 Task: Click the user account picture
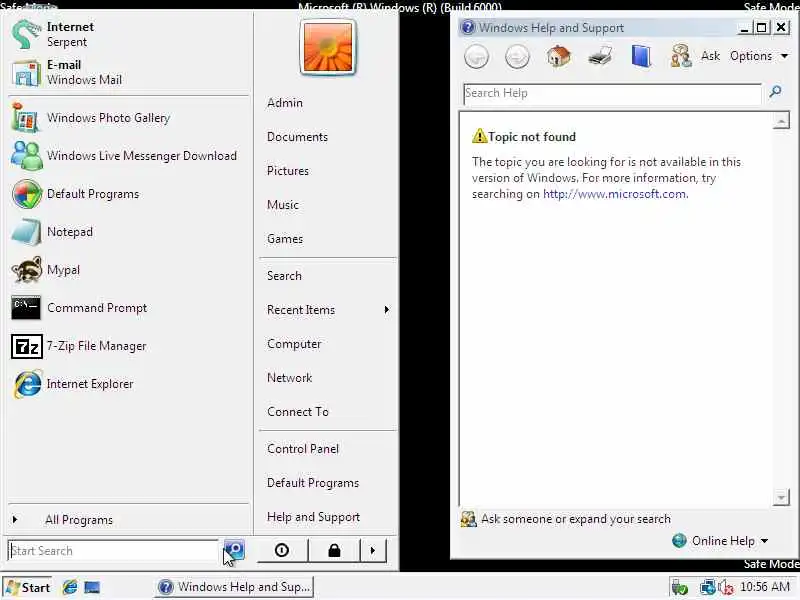point(328,47)
